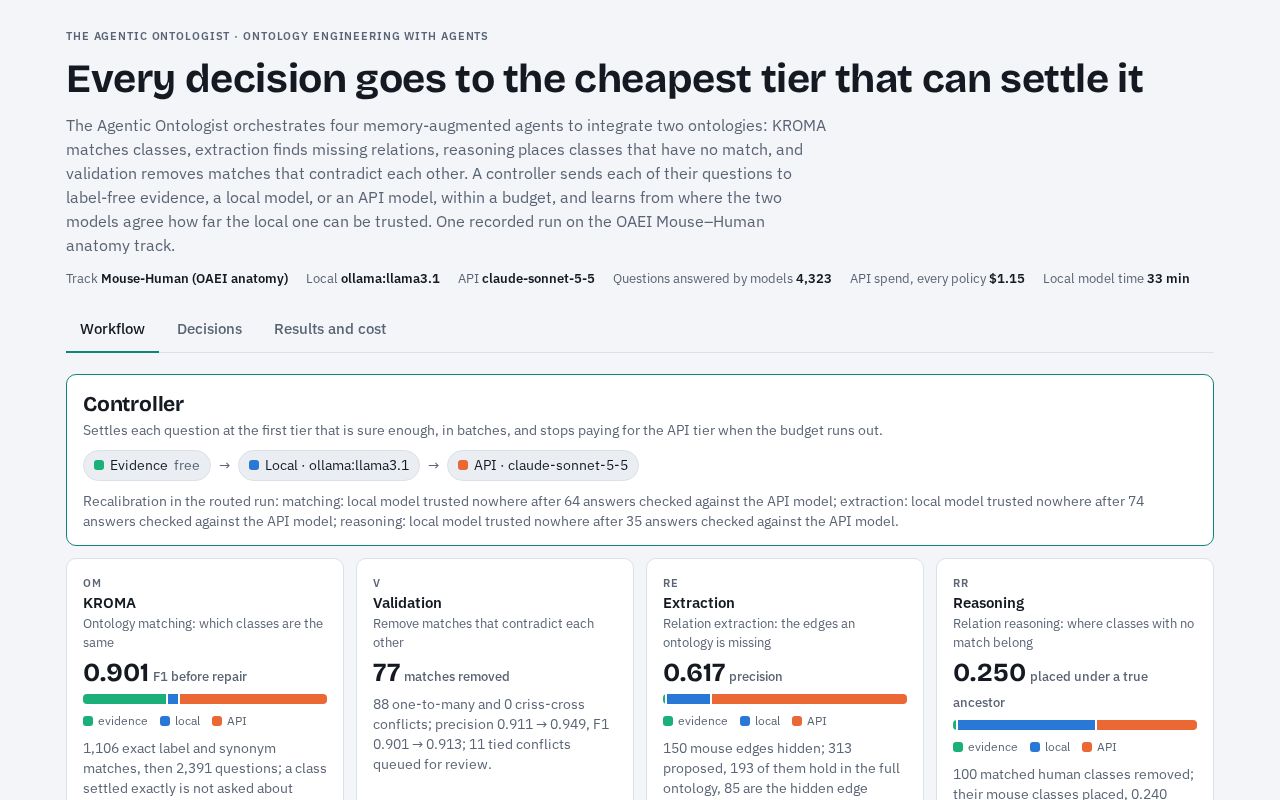1280x800 pixels.
Task: Click the green Evidence chip dot
Action: coord(99,465)
